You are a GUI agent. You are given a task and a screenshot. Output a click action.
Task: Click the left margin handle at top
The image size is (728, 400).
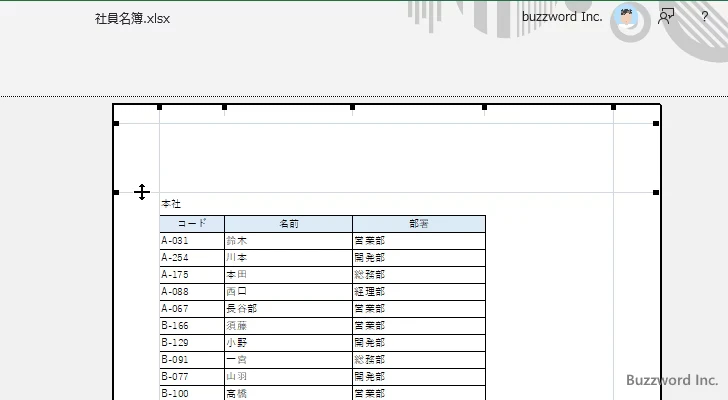pos(159,107)
